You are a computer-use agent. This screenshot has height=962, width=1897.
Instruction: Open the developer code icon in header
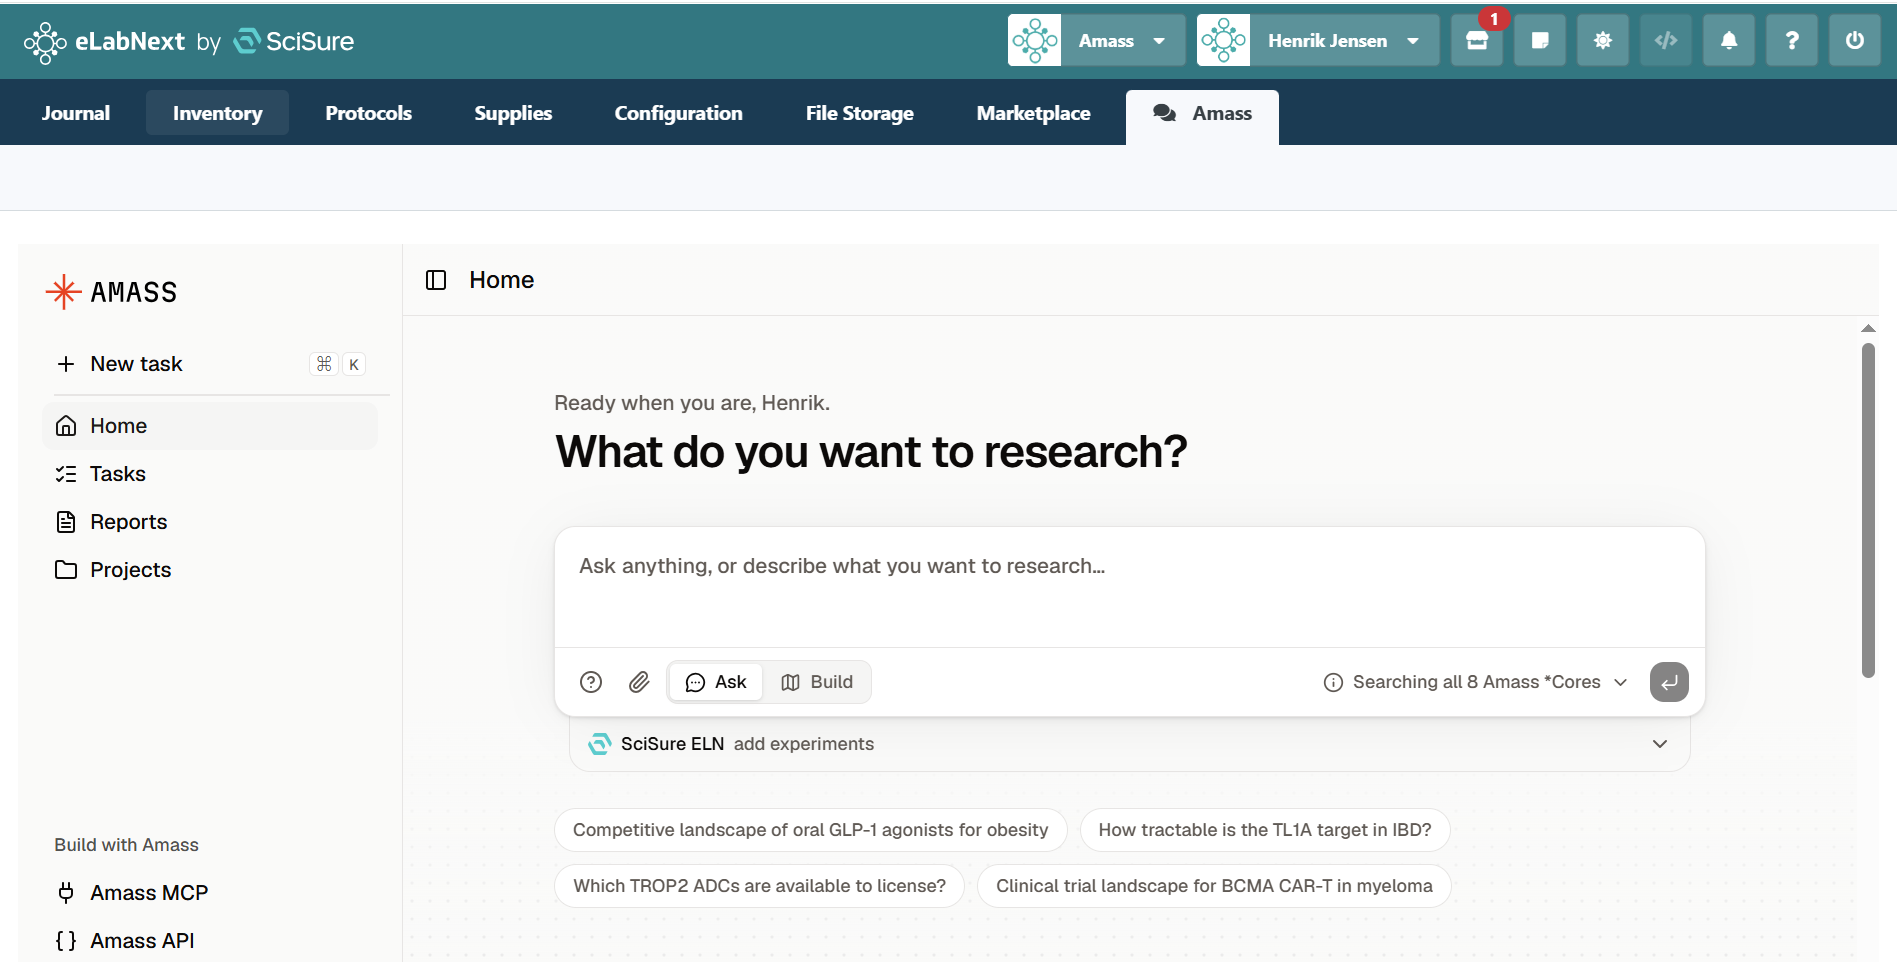(x=1666, y=41)
